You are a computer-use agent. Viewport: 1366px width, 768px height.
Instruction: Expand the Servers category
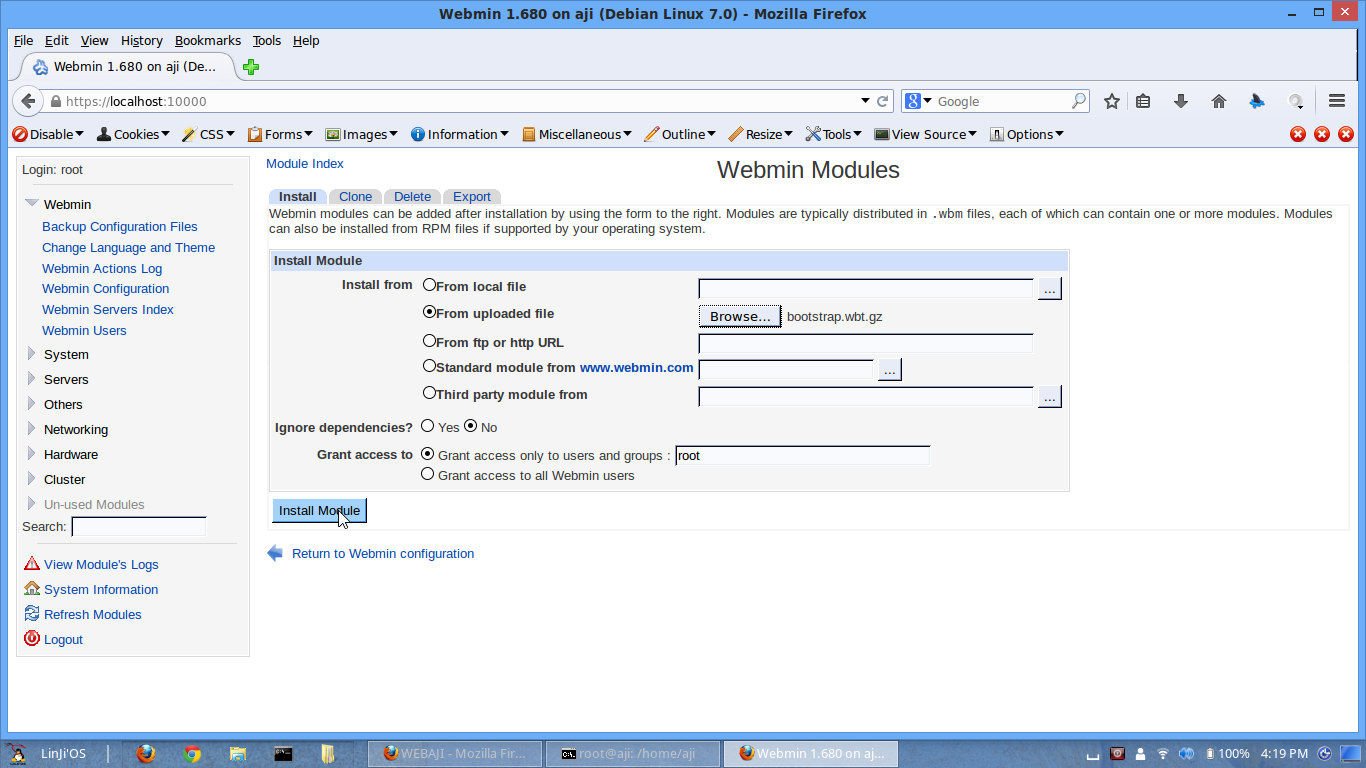click(x=32, y=379)
